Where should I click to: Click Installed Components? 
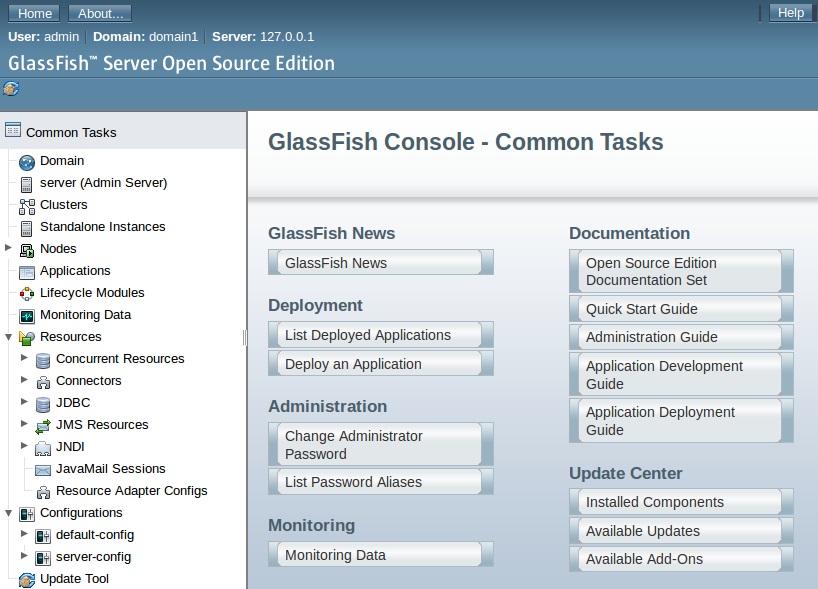[681, 502]
